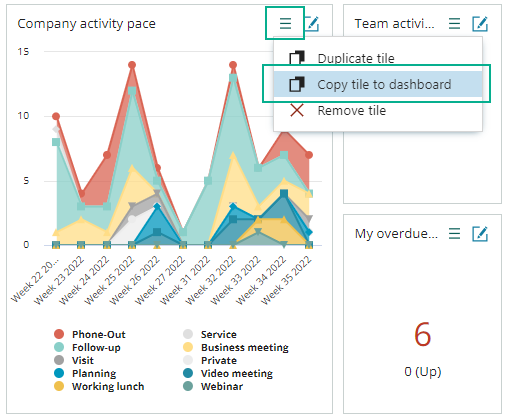Viewport: 508px width, 418px height.
Task: Edit the Company activity pace tile
Action: pos(313,24)
